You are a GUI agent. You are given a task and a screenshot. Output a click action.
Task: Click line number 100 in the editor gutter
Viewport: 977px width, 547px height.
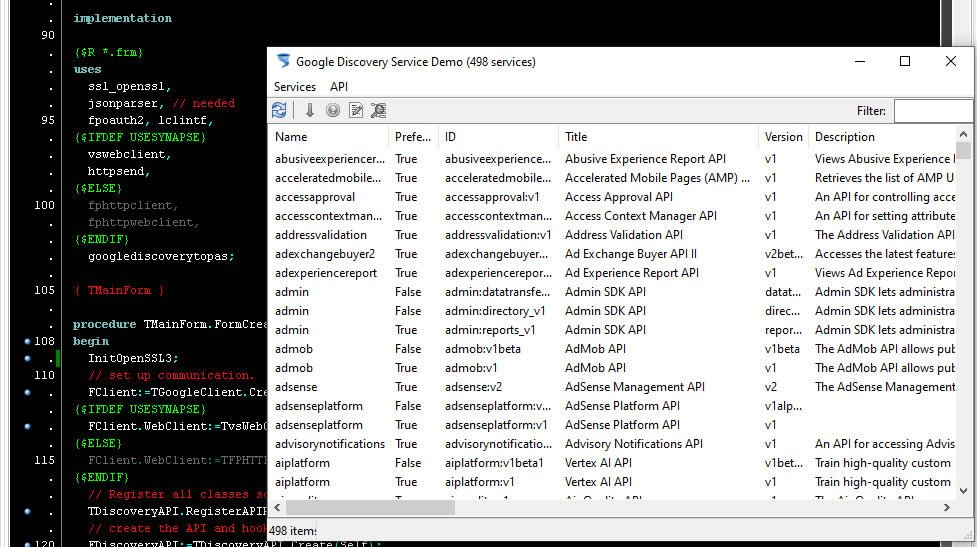pyautogui.click(x=44, y=205)
